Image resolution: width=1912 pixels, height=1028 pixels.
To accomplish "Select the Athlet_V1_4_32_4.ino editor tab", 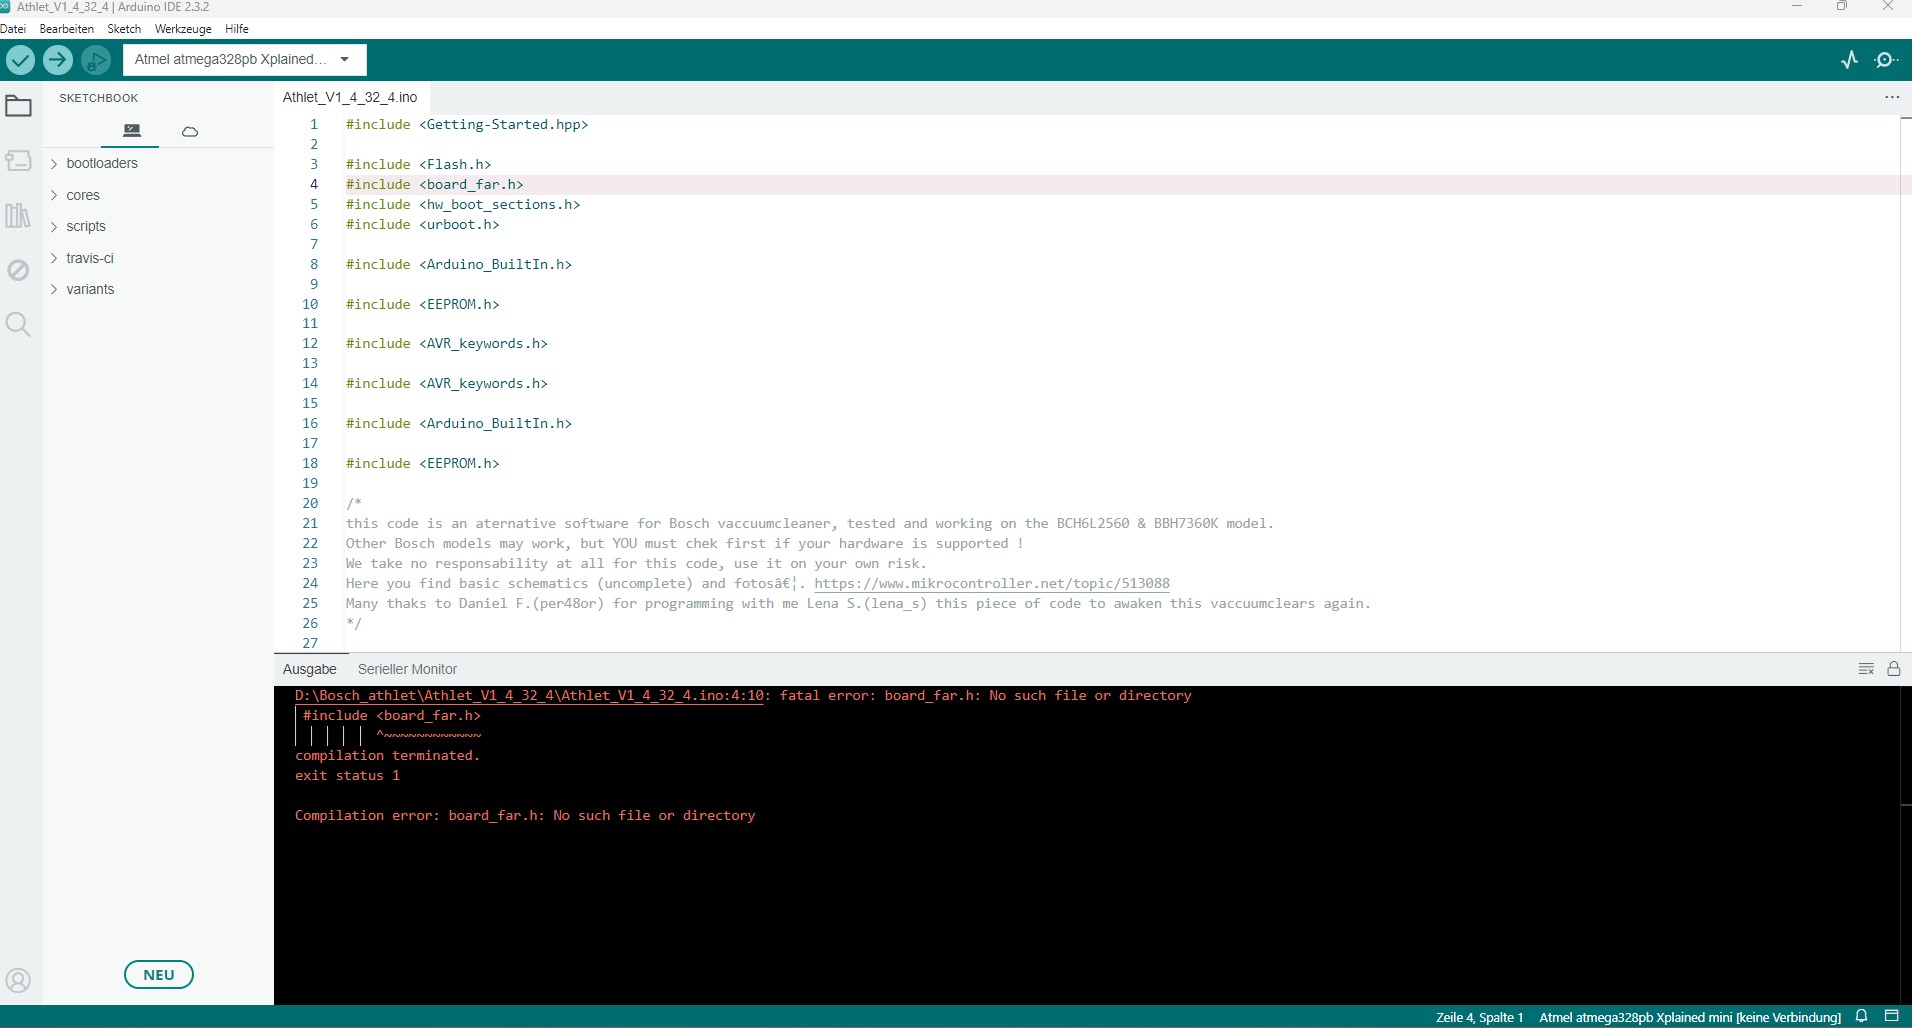I will pos(350,97).
